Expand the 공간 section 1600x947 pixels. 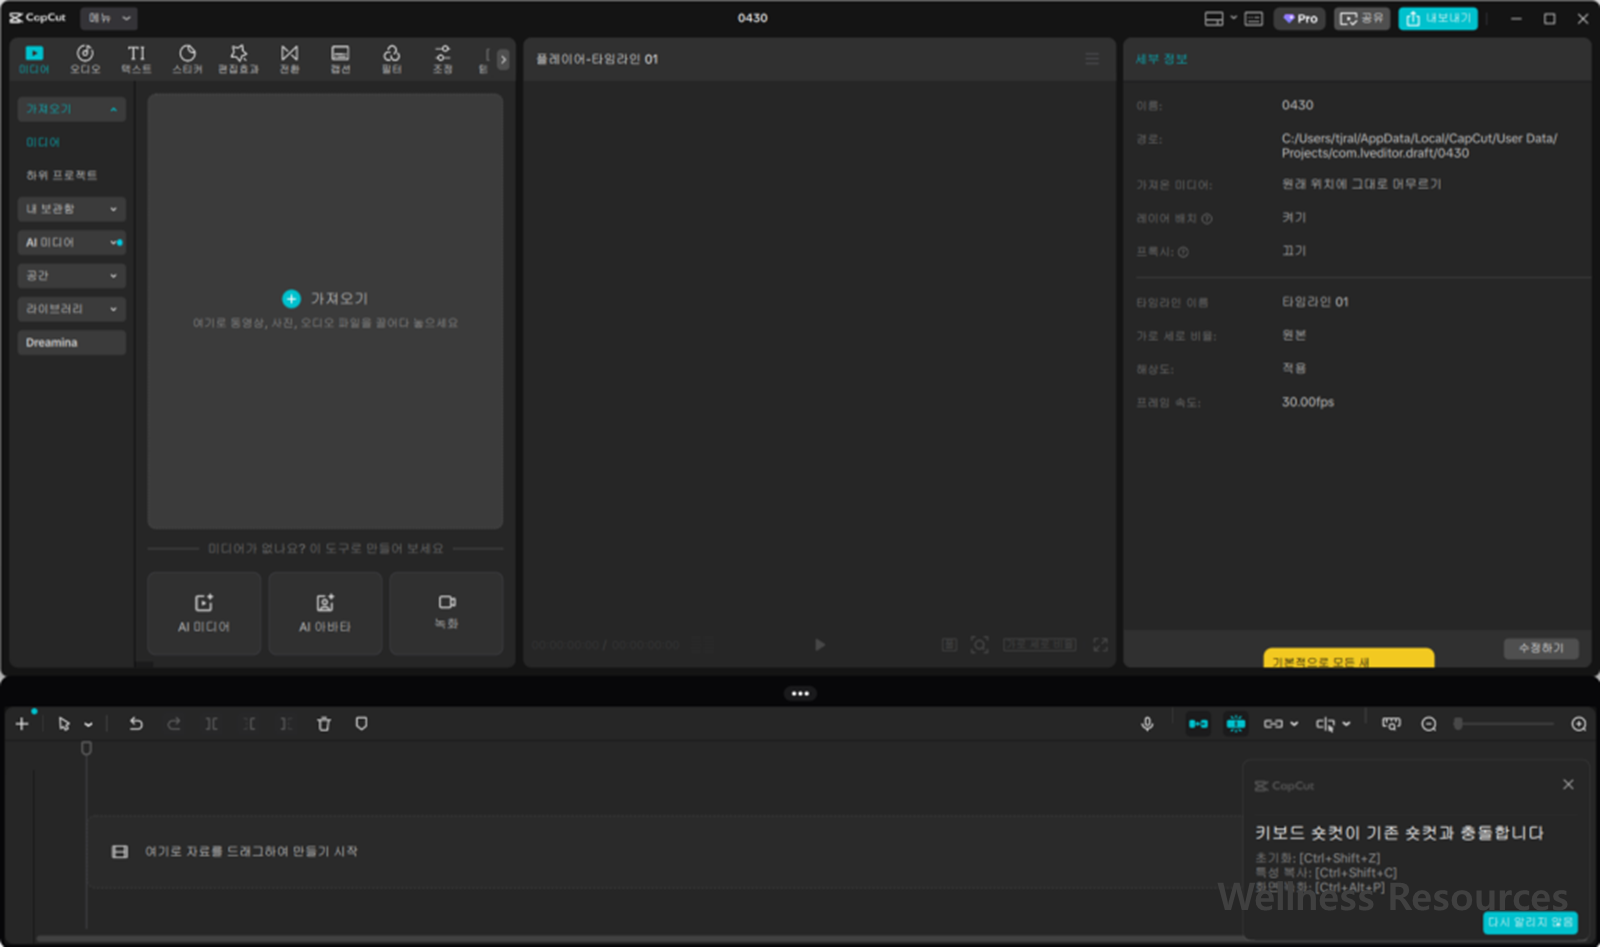click(x=71, y=275)
